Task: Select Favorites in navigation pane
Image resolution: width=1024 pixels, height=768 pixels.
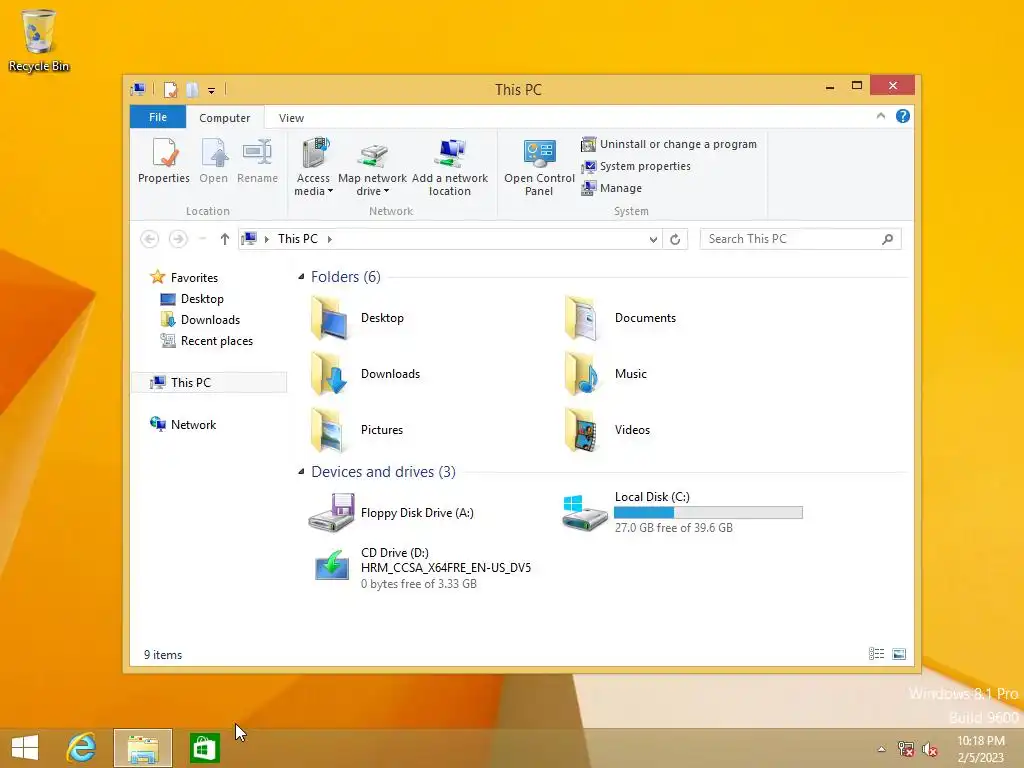Action: click(x=184, y=278)
